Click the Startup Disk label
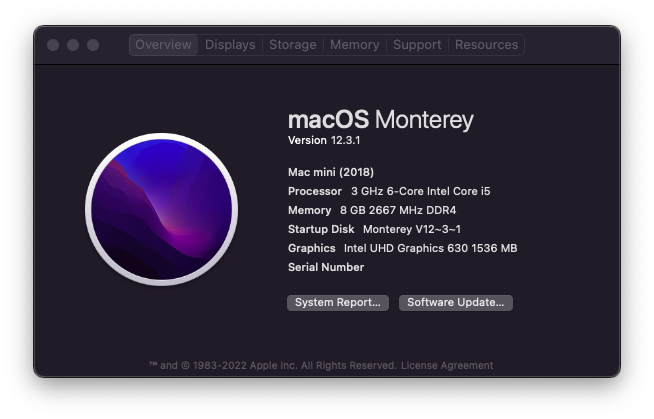This screenshot has width=654, height=419. click(x=321, y=229)
